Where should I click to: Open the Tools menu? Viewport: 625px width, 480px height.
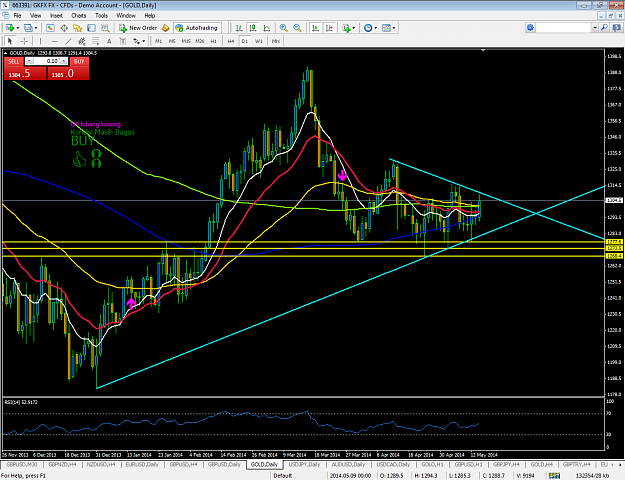(x=101, y=16)
